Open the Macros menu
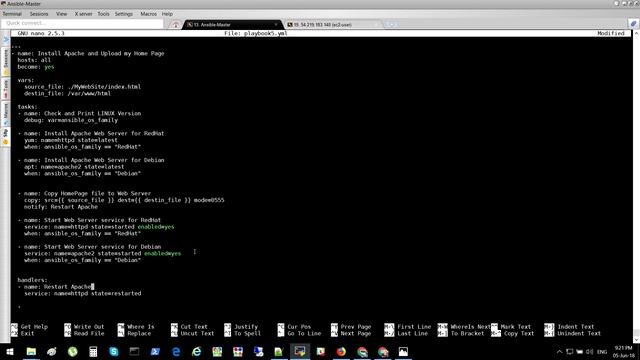640x360 pixels. 149,14
